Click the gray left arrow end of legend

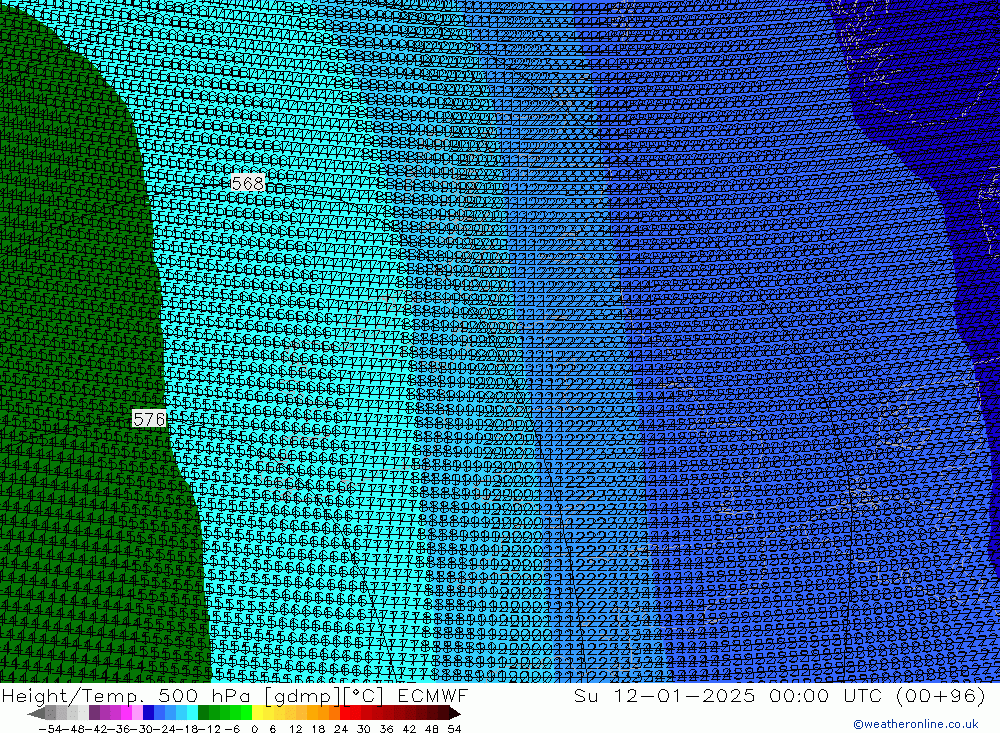click(36, 714)
